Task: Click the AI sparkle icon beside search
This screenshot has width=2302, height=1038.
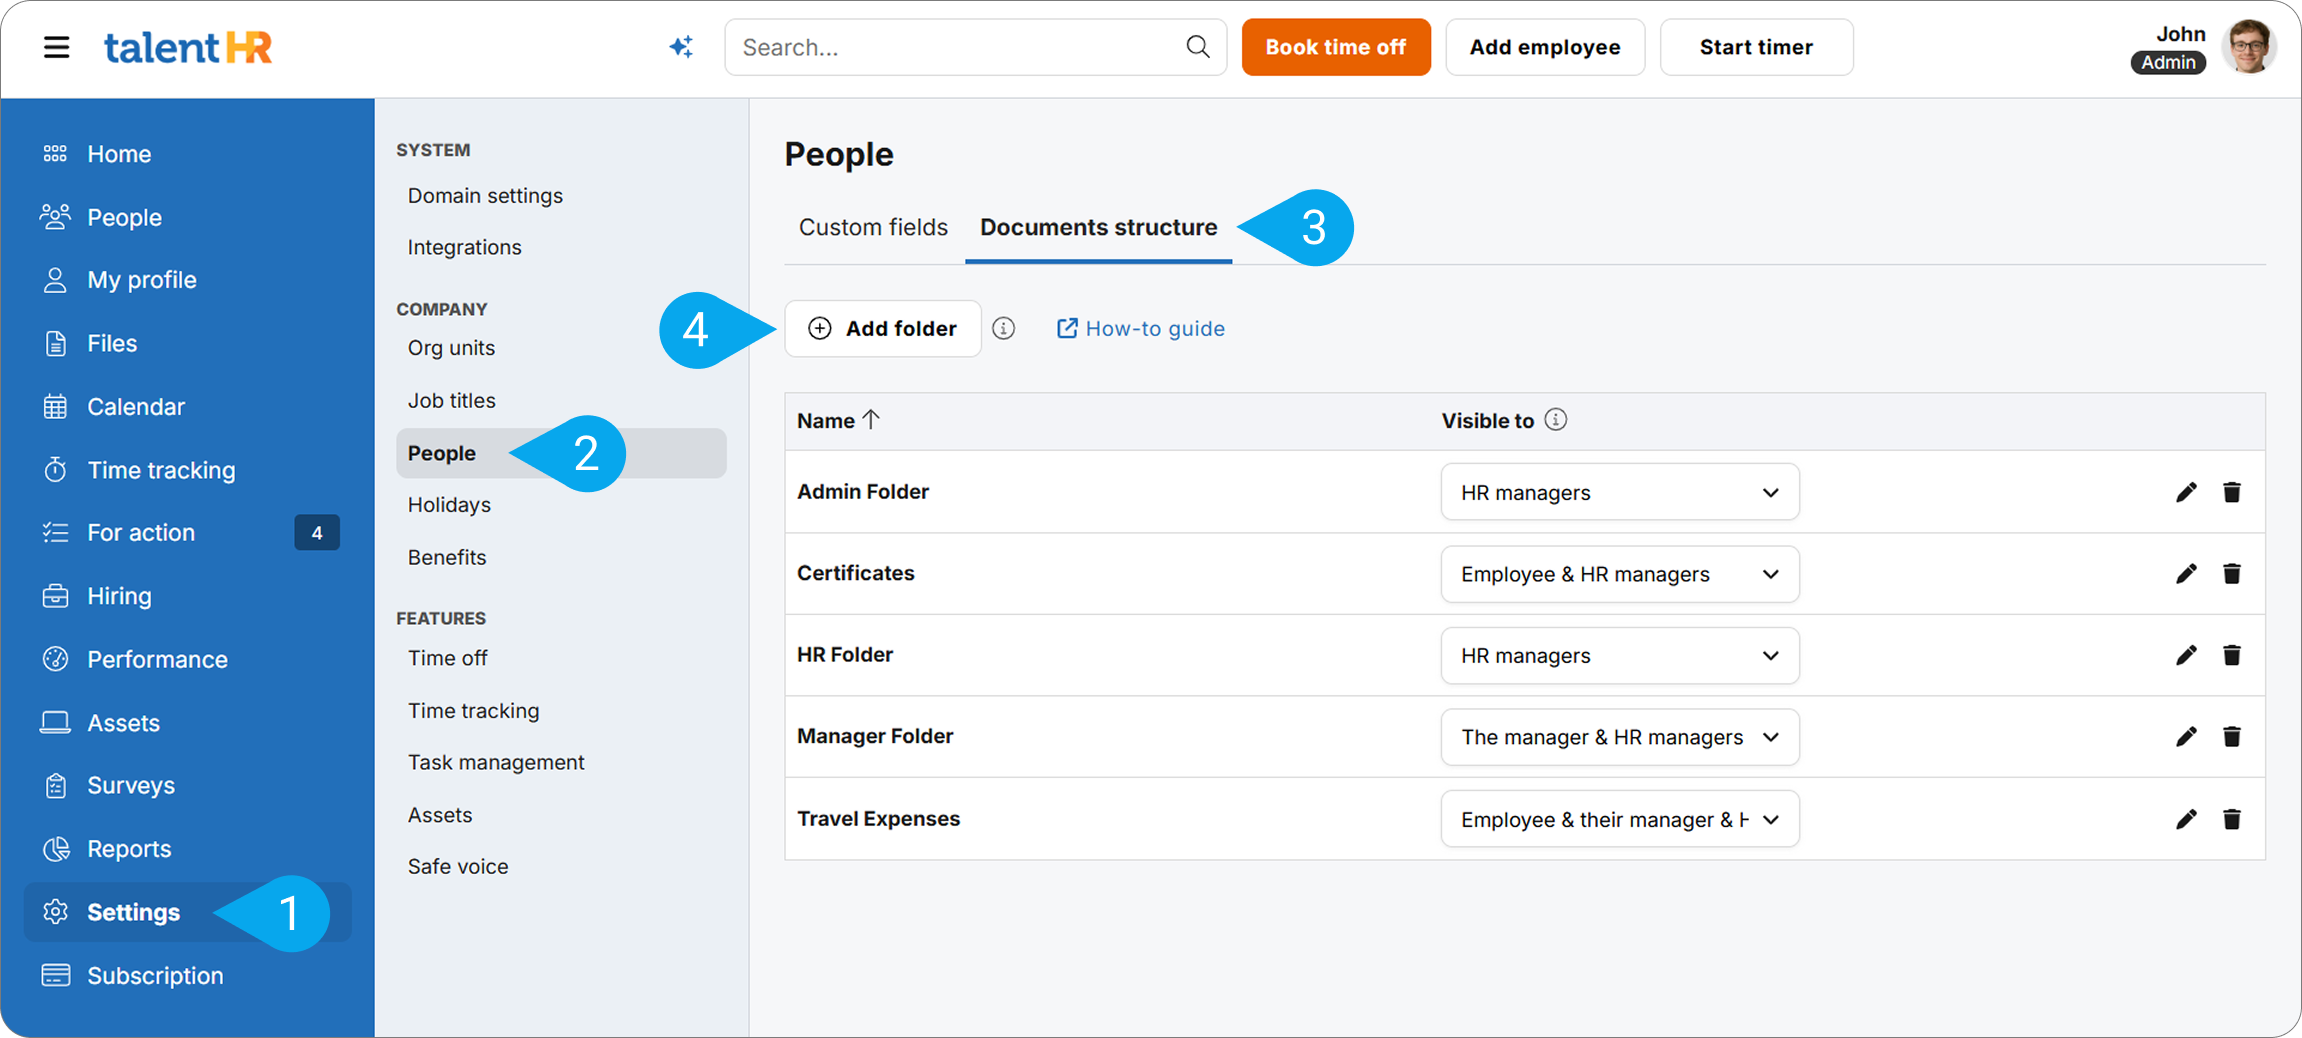Action: coord(681,47)
